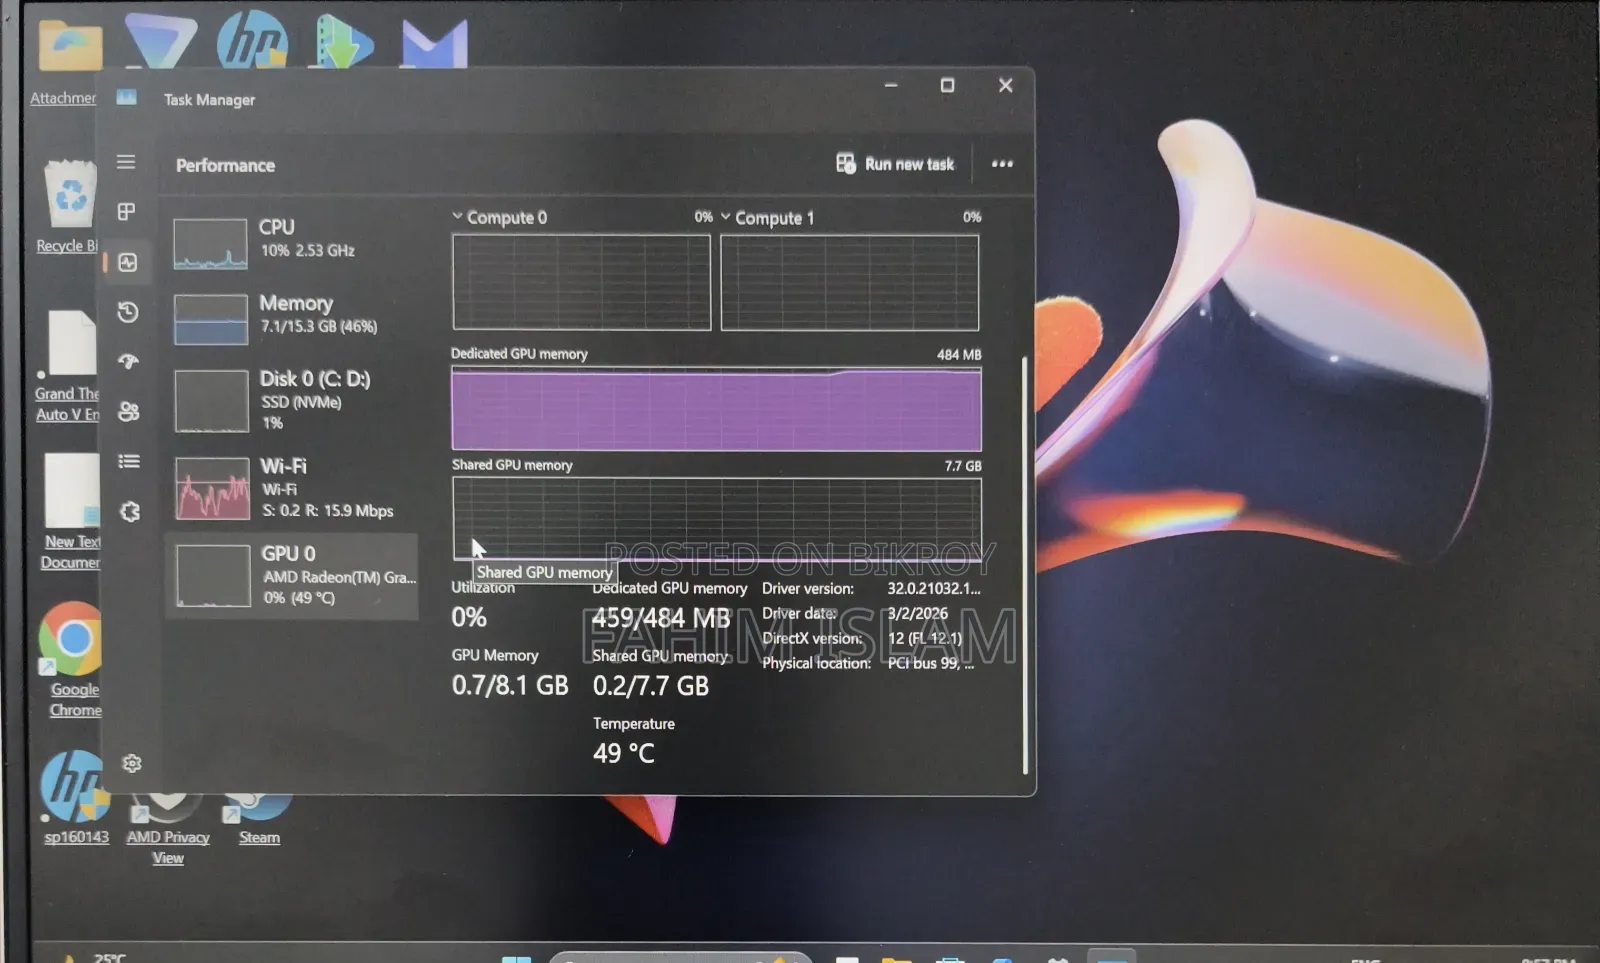Open the Steam desktop shortcut
This screenshot has height=963, width=1600.
(x=259, y=820)
